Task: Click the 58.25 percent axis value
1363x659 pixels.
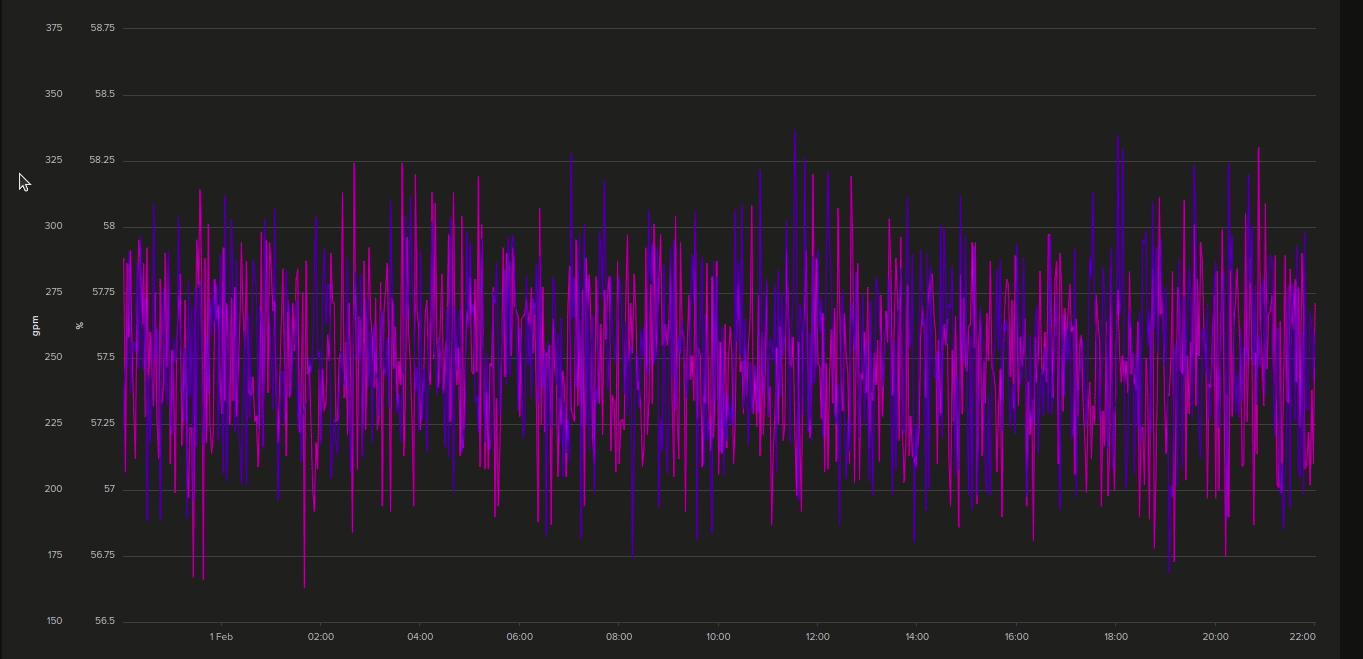Action: [x=102, y=160]
